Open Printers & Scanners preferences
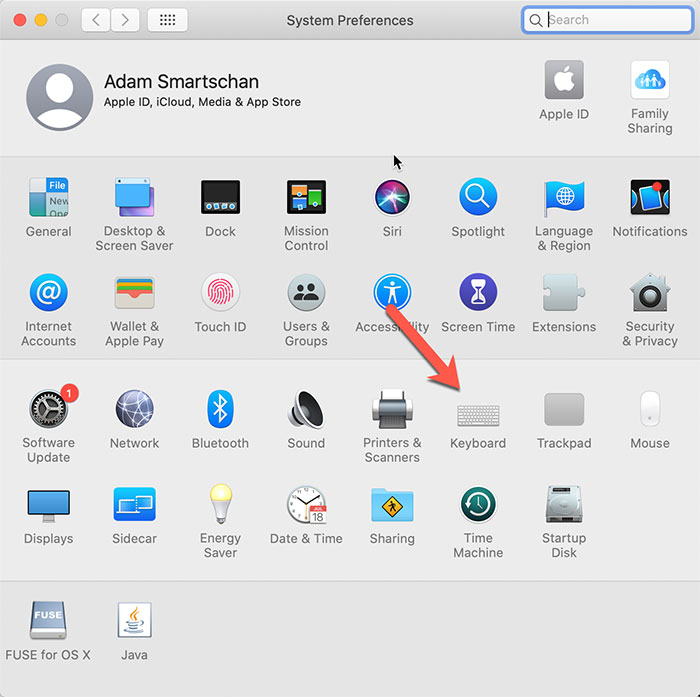The height and width of the screenshot is (697, 700). coord(392,409)
